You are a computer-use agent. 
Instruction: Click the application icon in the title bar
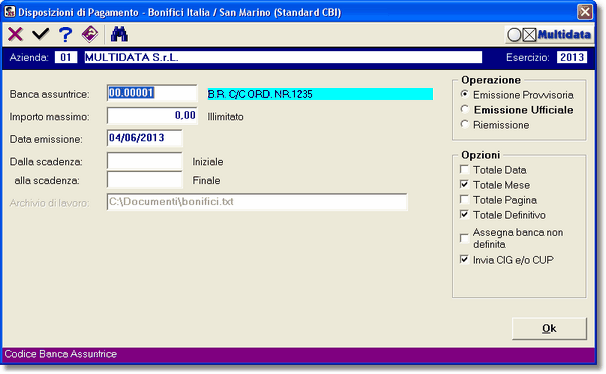pos(10,12)
